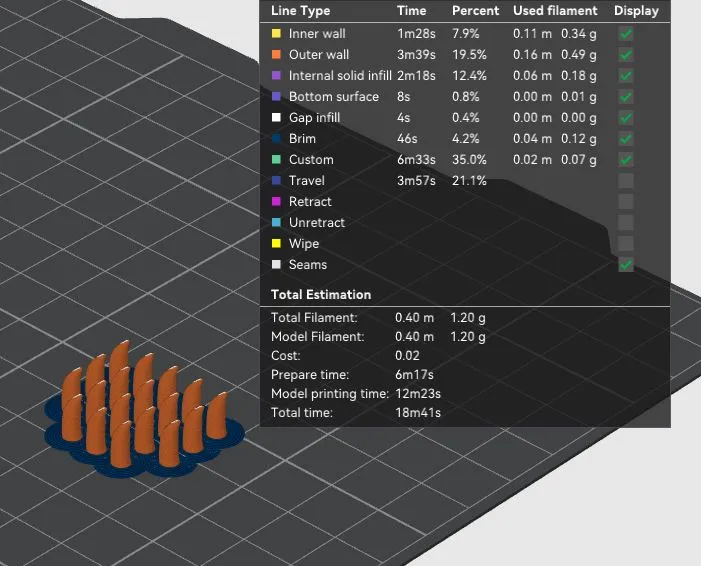The height and width of the screenshot is (566, 701).
Task: Select the Custom row label
Action: (311, 160)
